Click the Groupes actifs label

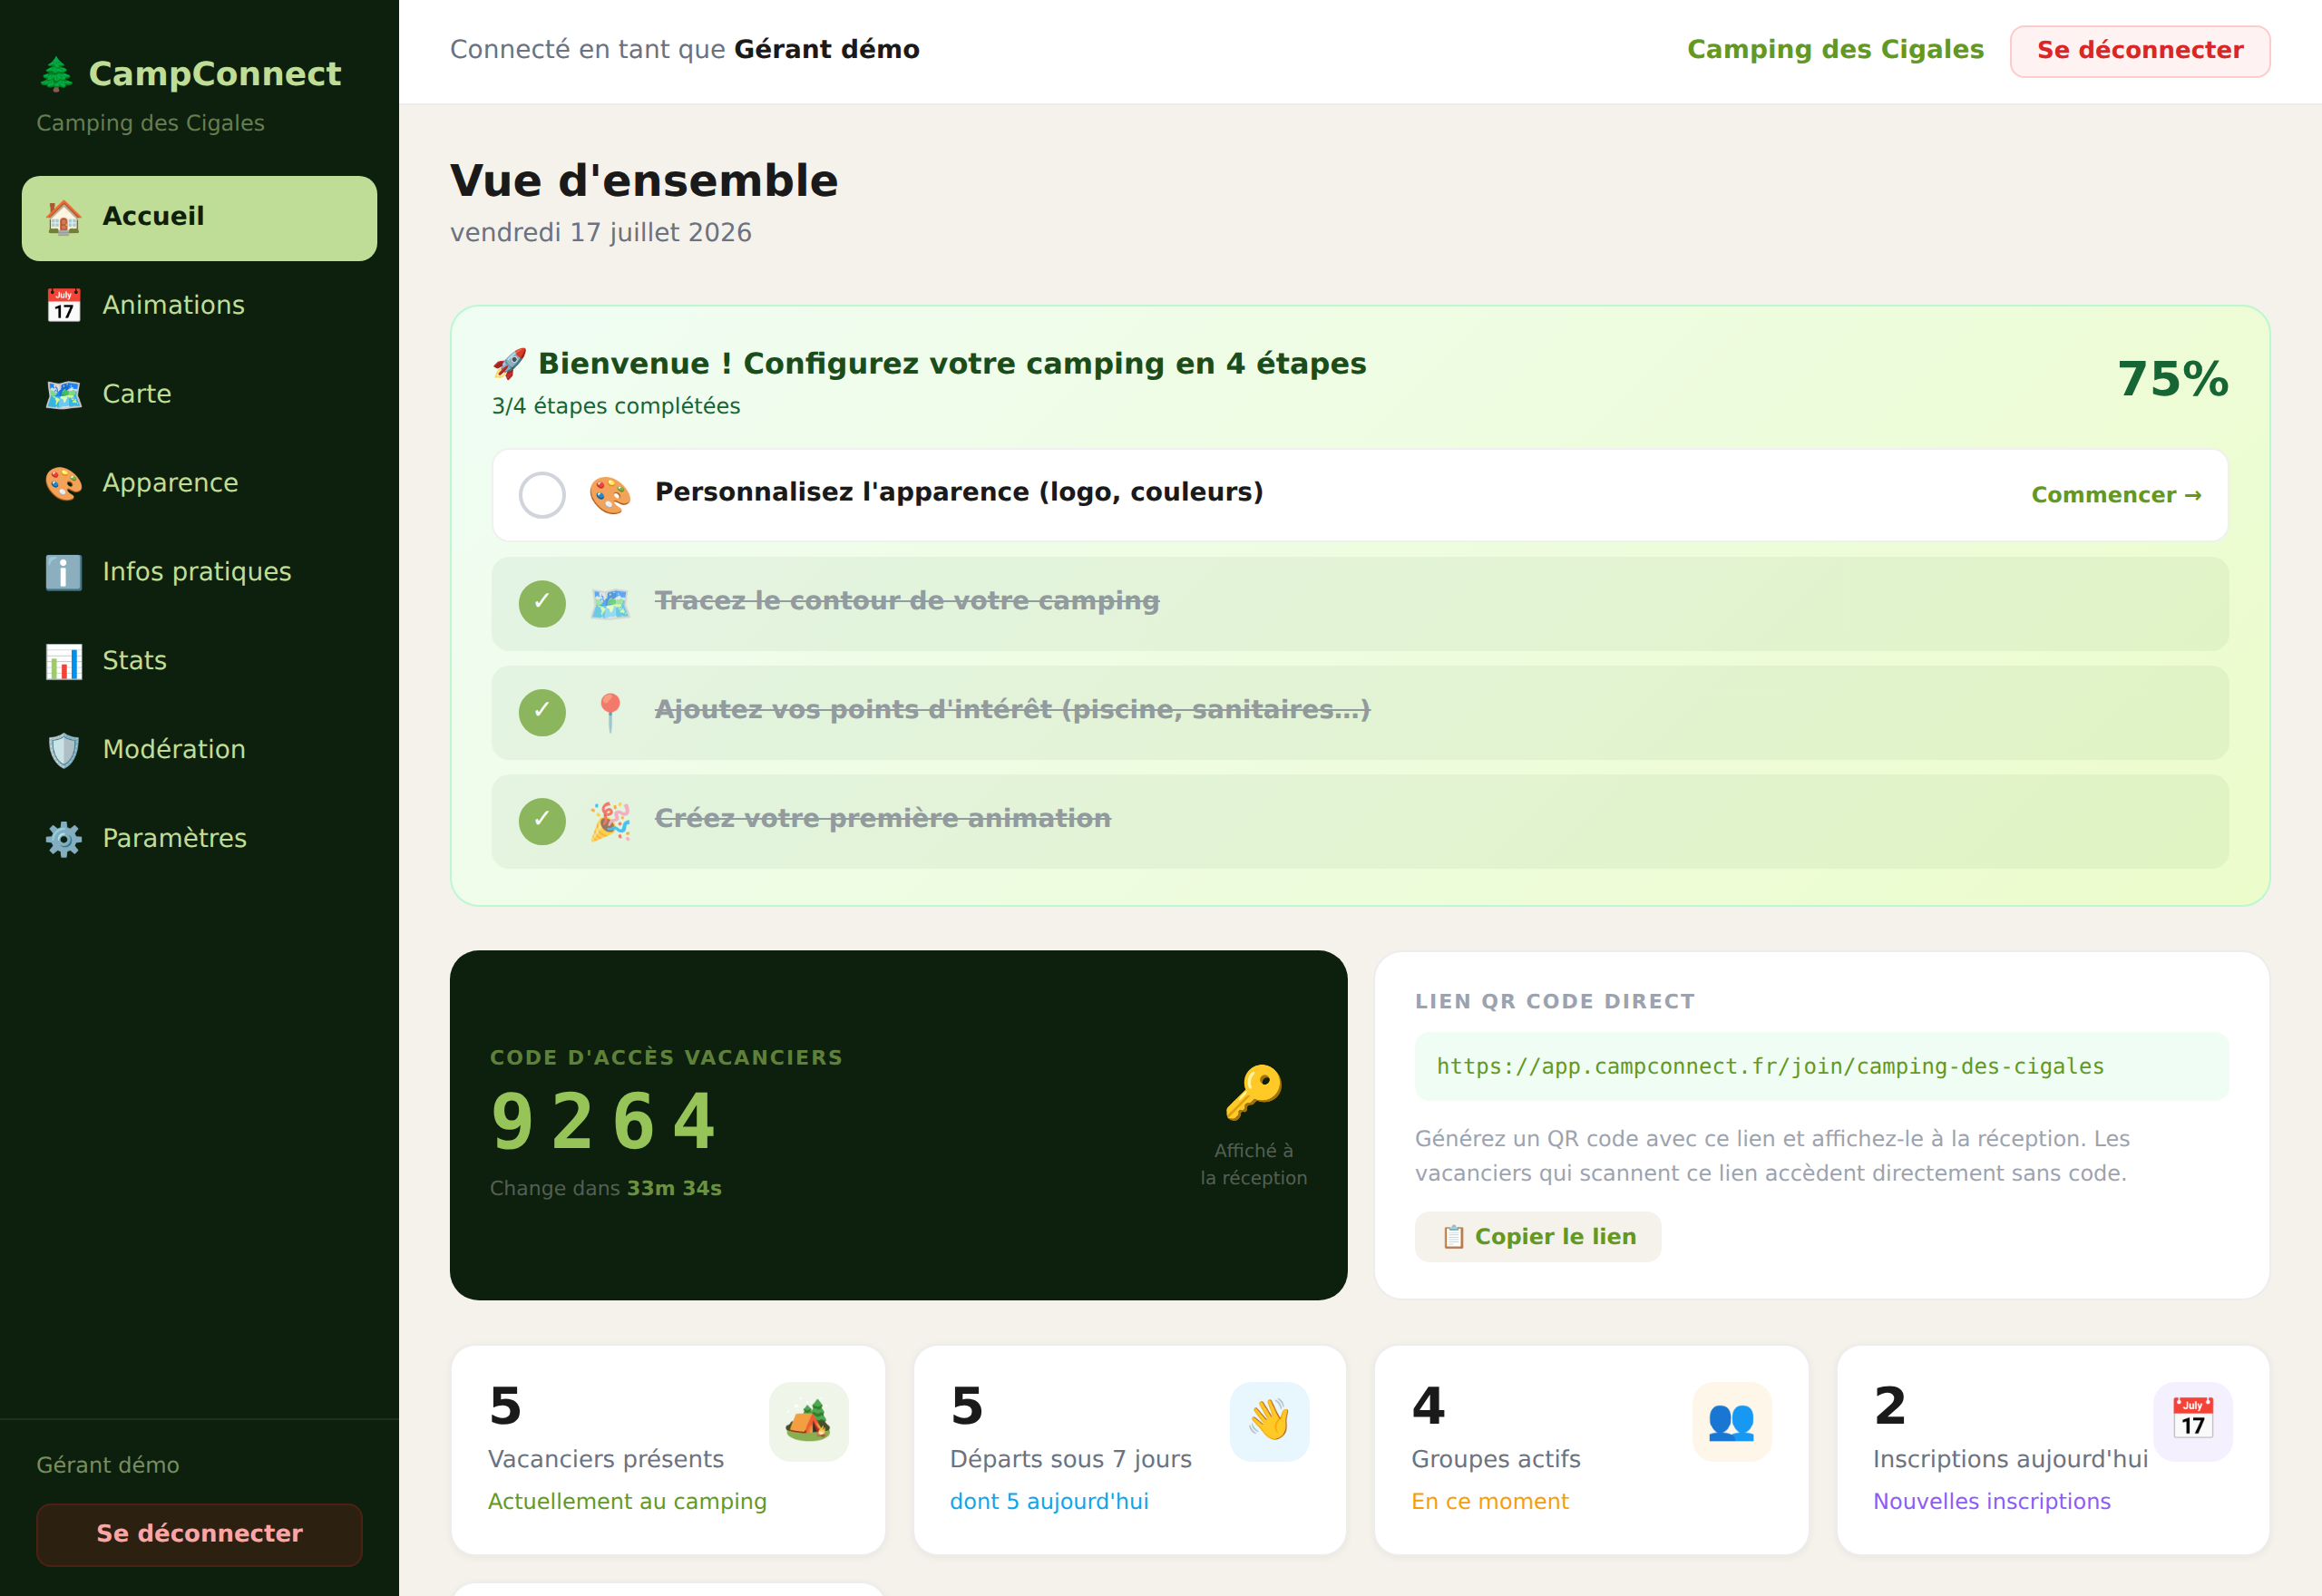point(1496,1460)
